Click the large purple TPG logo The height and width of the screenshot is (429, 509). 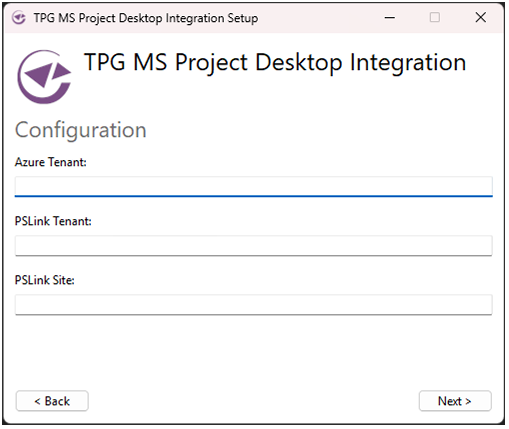click(44, 77)
